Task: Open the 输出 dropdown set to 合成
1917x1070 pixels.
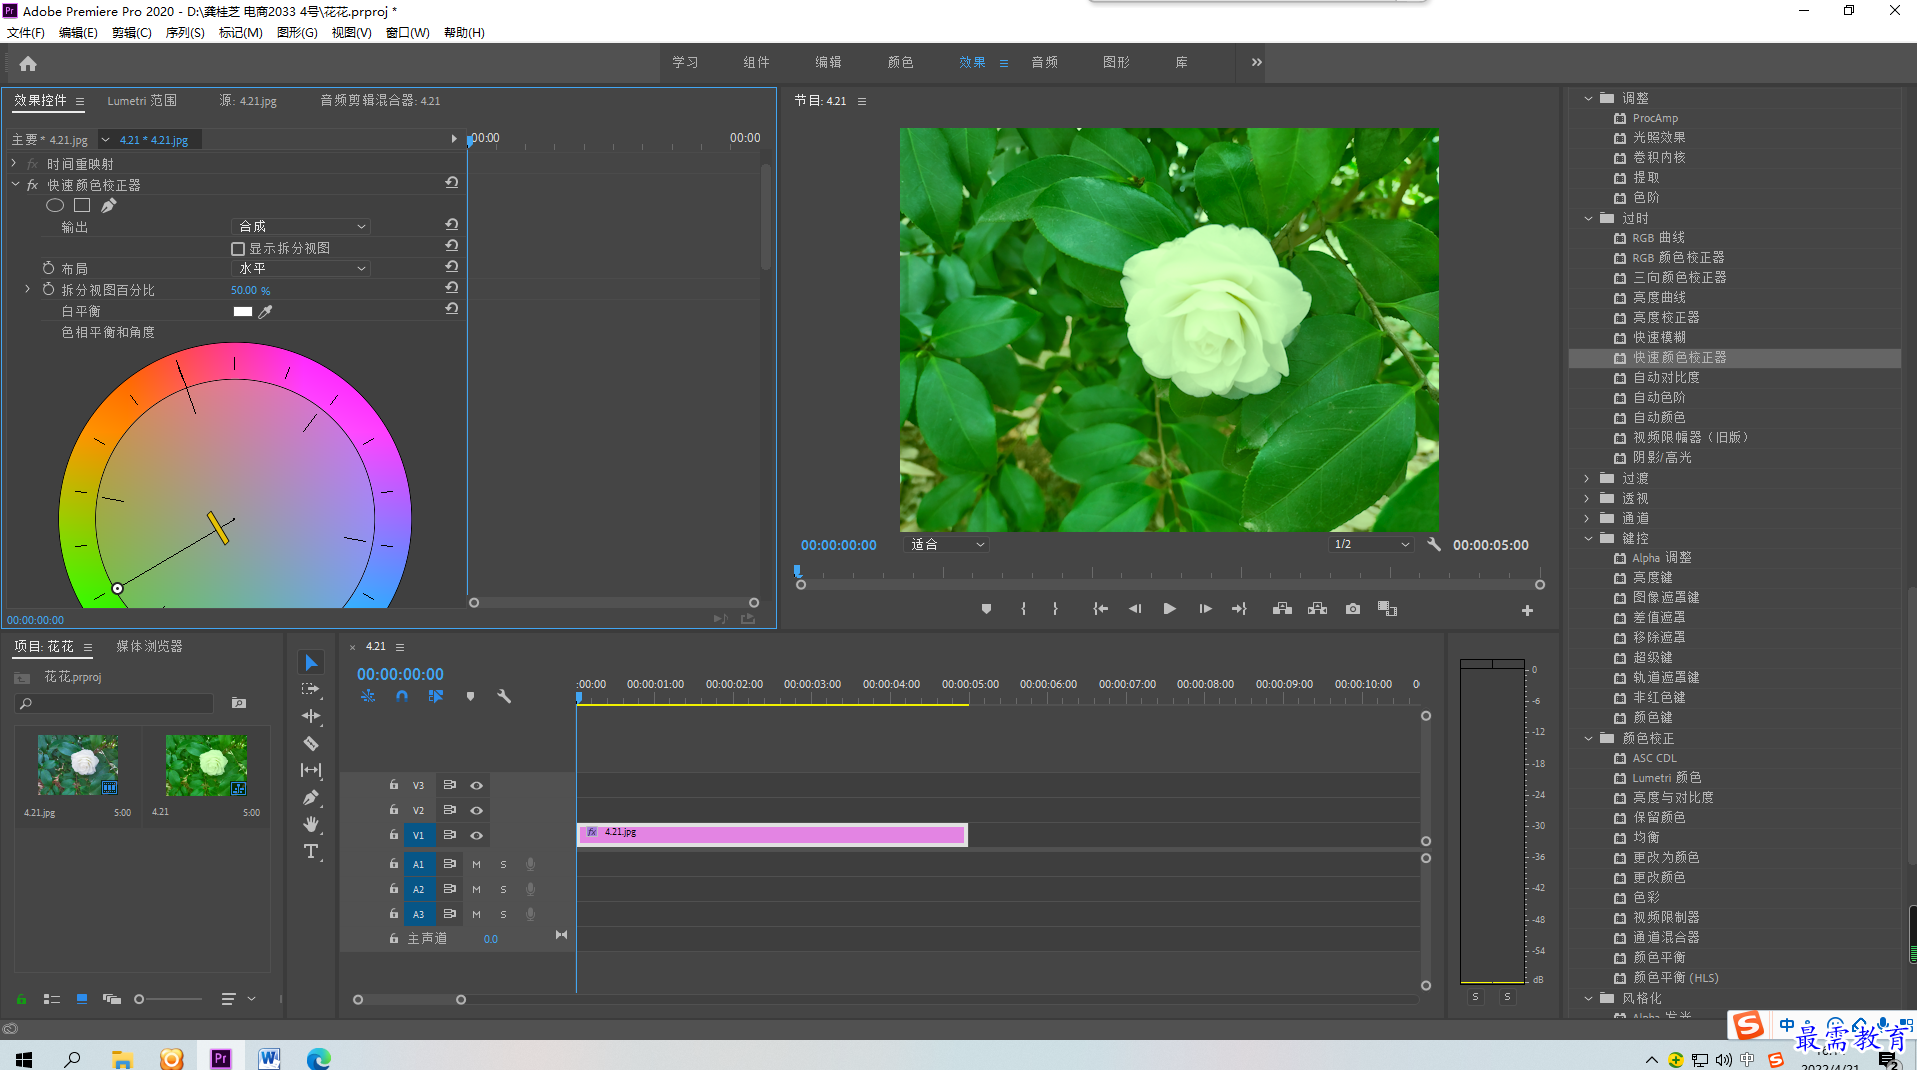Action: [301, 227]
